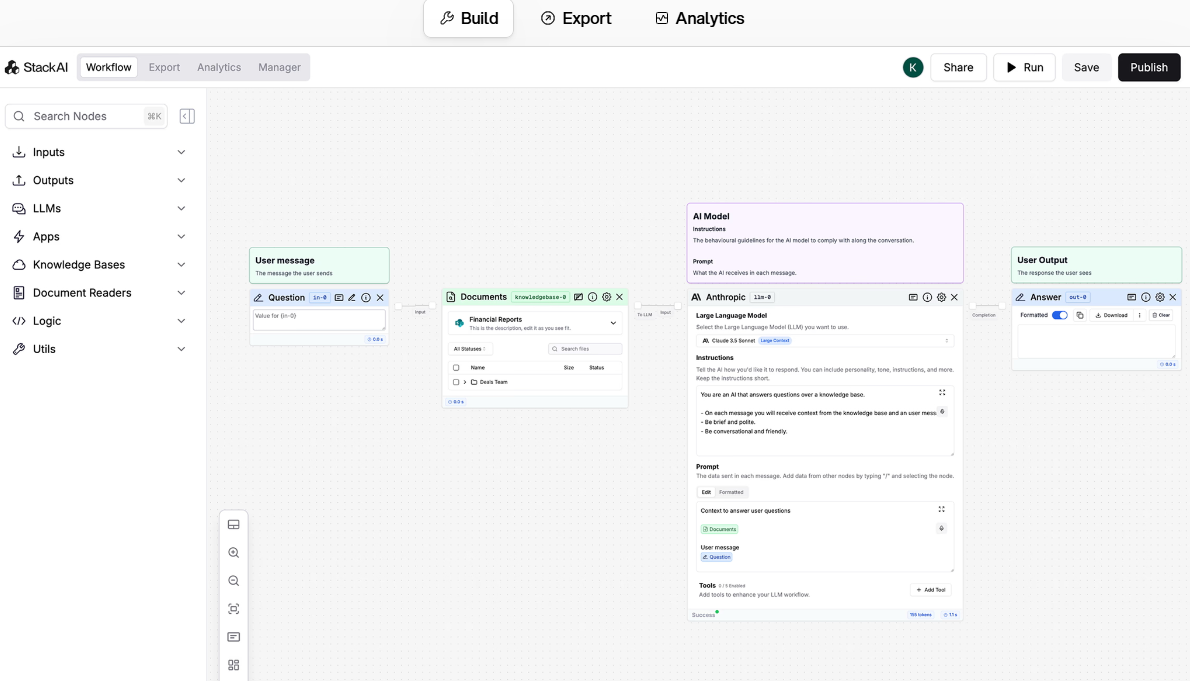Click the Publish button

pyautogui.click(x=1148, y=67)
